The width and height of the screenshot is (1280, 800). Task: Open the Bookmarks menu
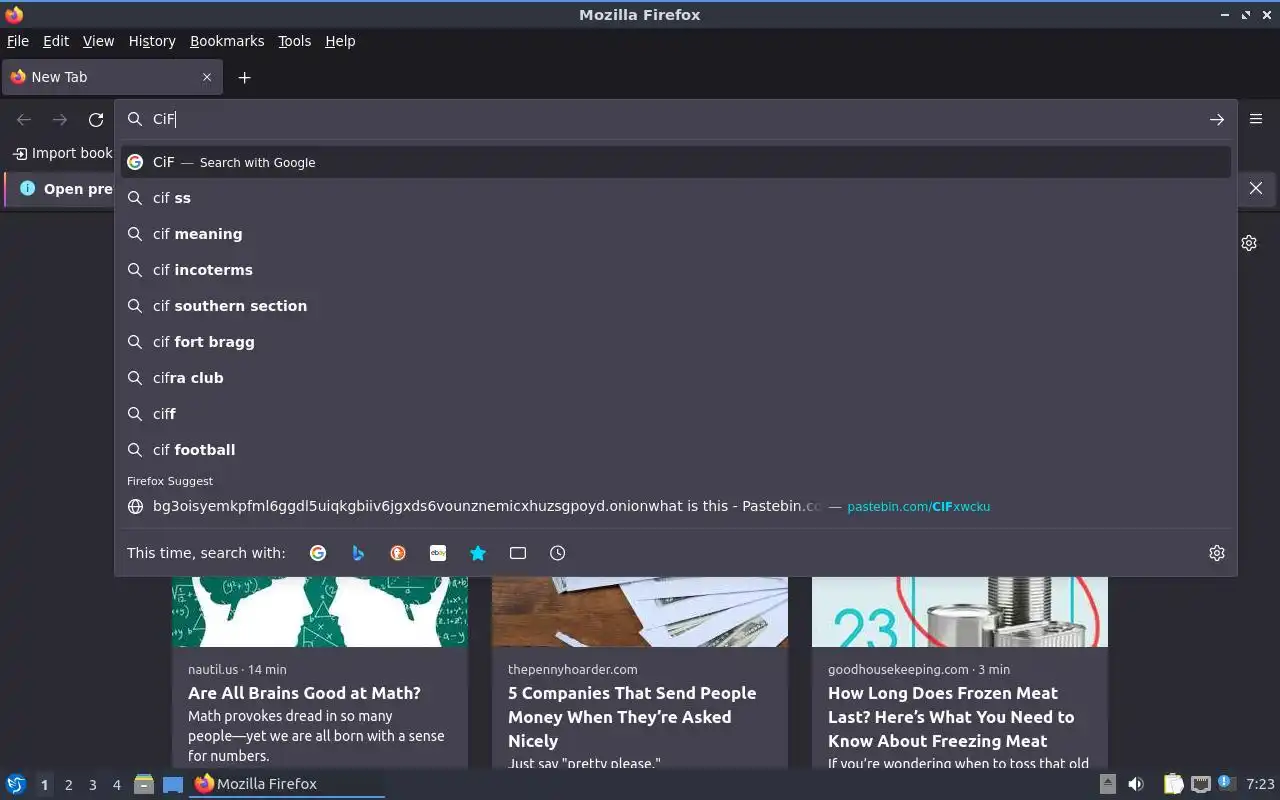pos(227,41)
